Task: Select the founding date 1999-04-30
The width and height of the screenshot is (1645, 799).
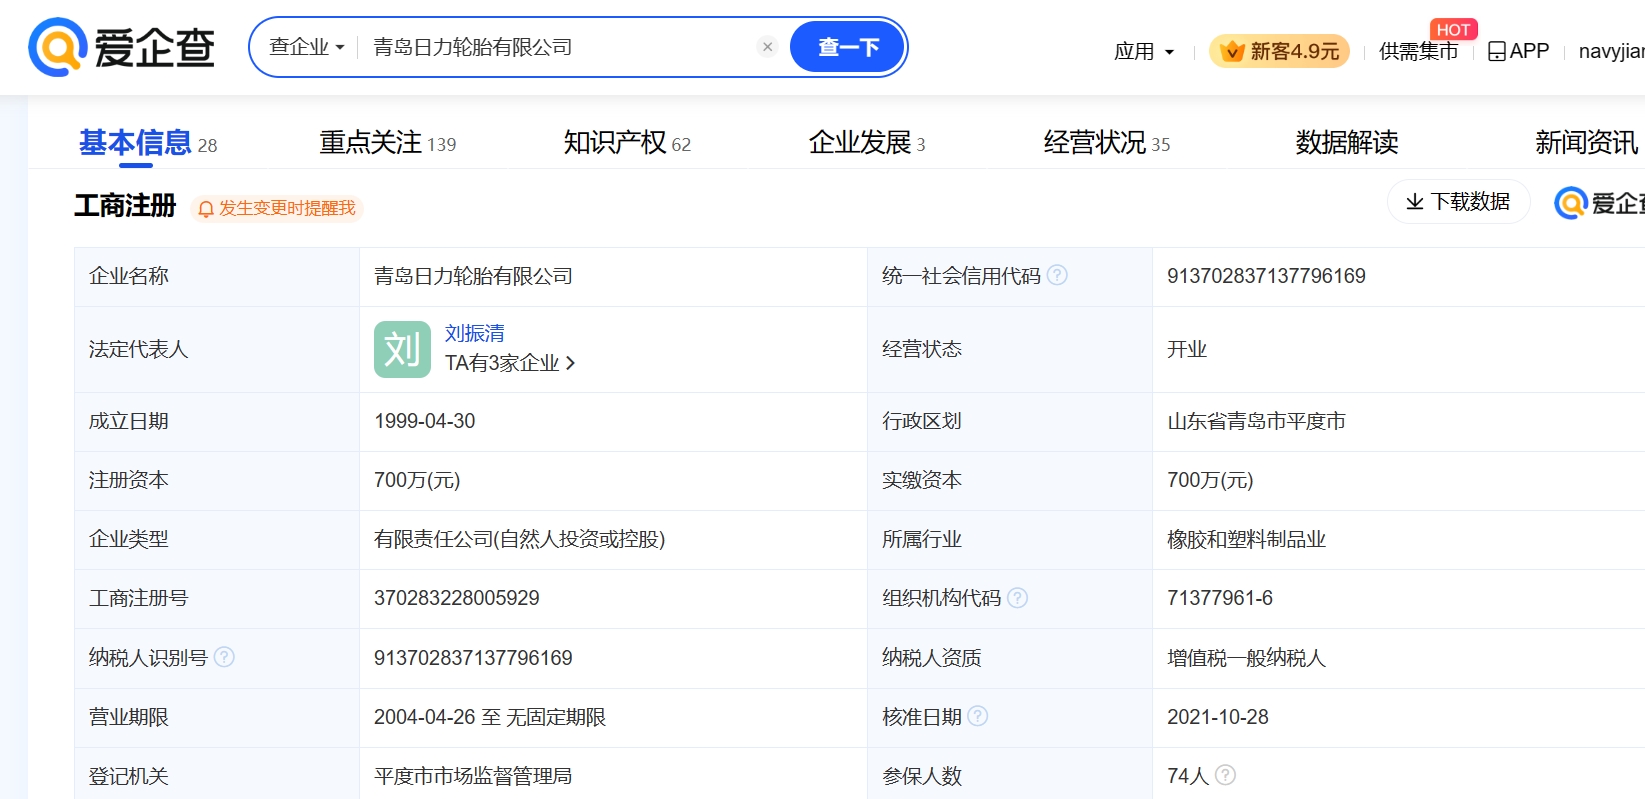Action: coord(425,421)
